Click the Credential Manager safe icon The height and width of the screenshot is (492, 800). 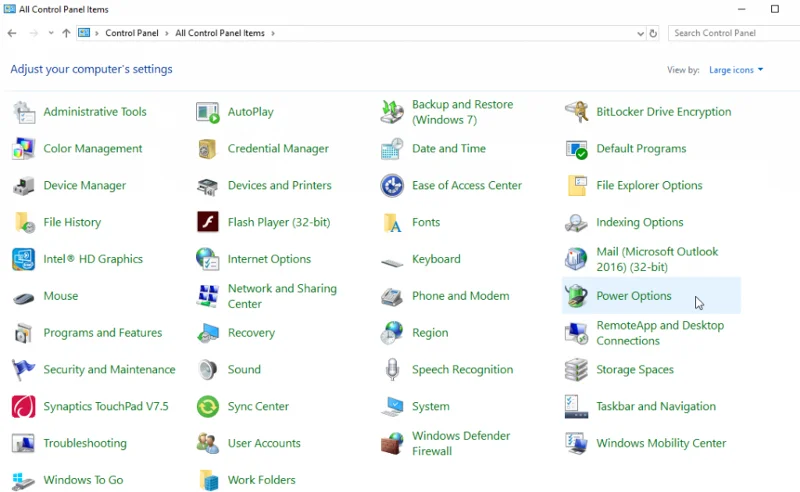[x=208, y=149]
